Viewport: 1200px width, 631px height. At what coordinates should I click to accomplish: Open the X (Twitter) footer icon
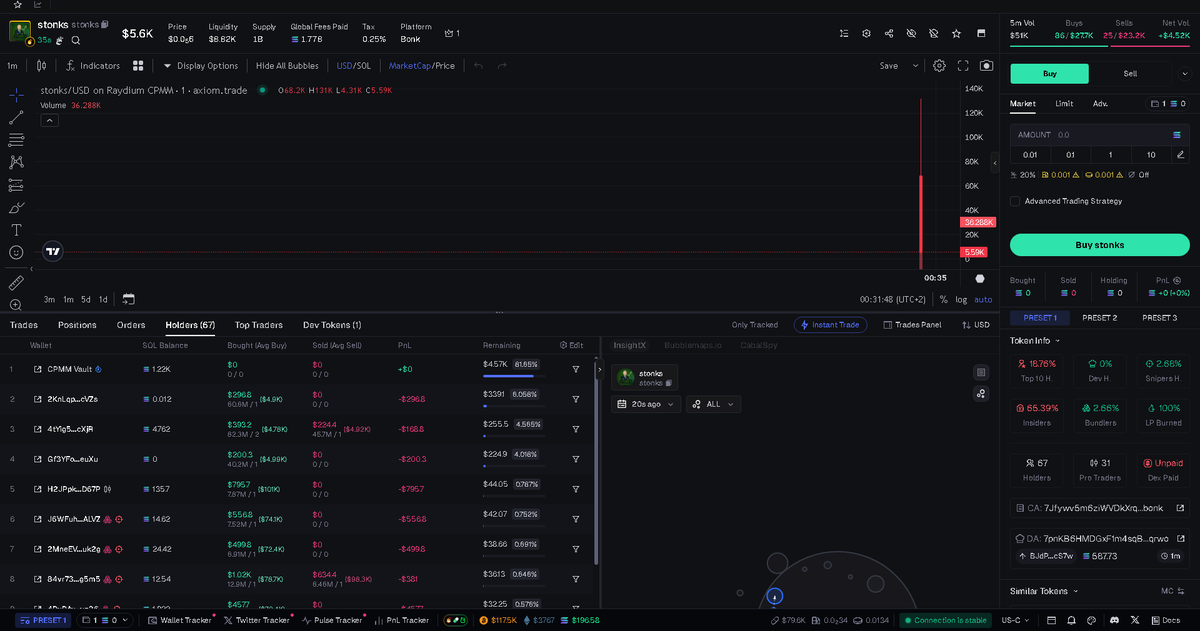point(1136,620)
